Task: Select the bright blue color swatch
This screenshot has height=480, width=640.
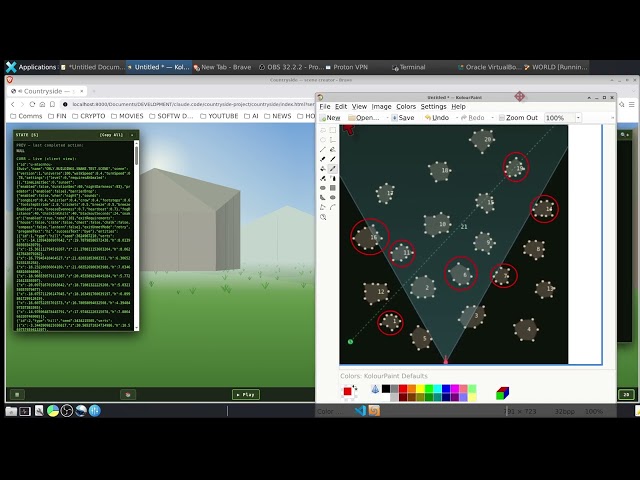Action: coord(446,389)
